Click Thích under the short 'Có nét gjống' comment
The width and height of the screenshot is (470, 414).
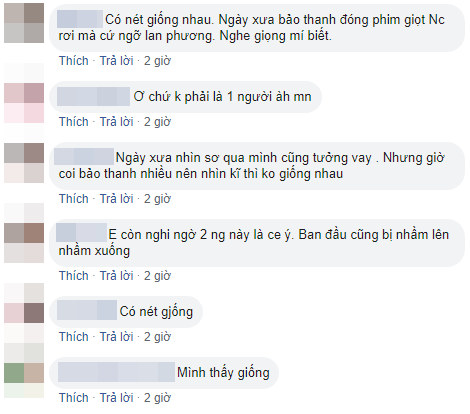point(74,337)
